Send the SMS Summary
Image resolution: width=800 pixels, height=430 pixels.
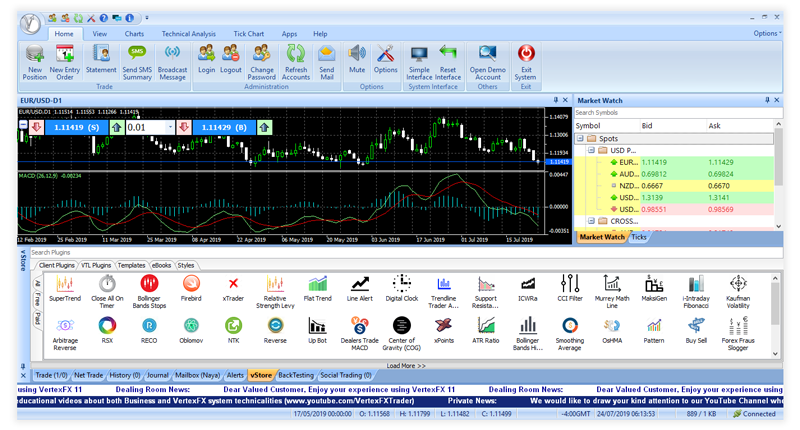pyautogui.click(x=137, y=62)
